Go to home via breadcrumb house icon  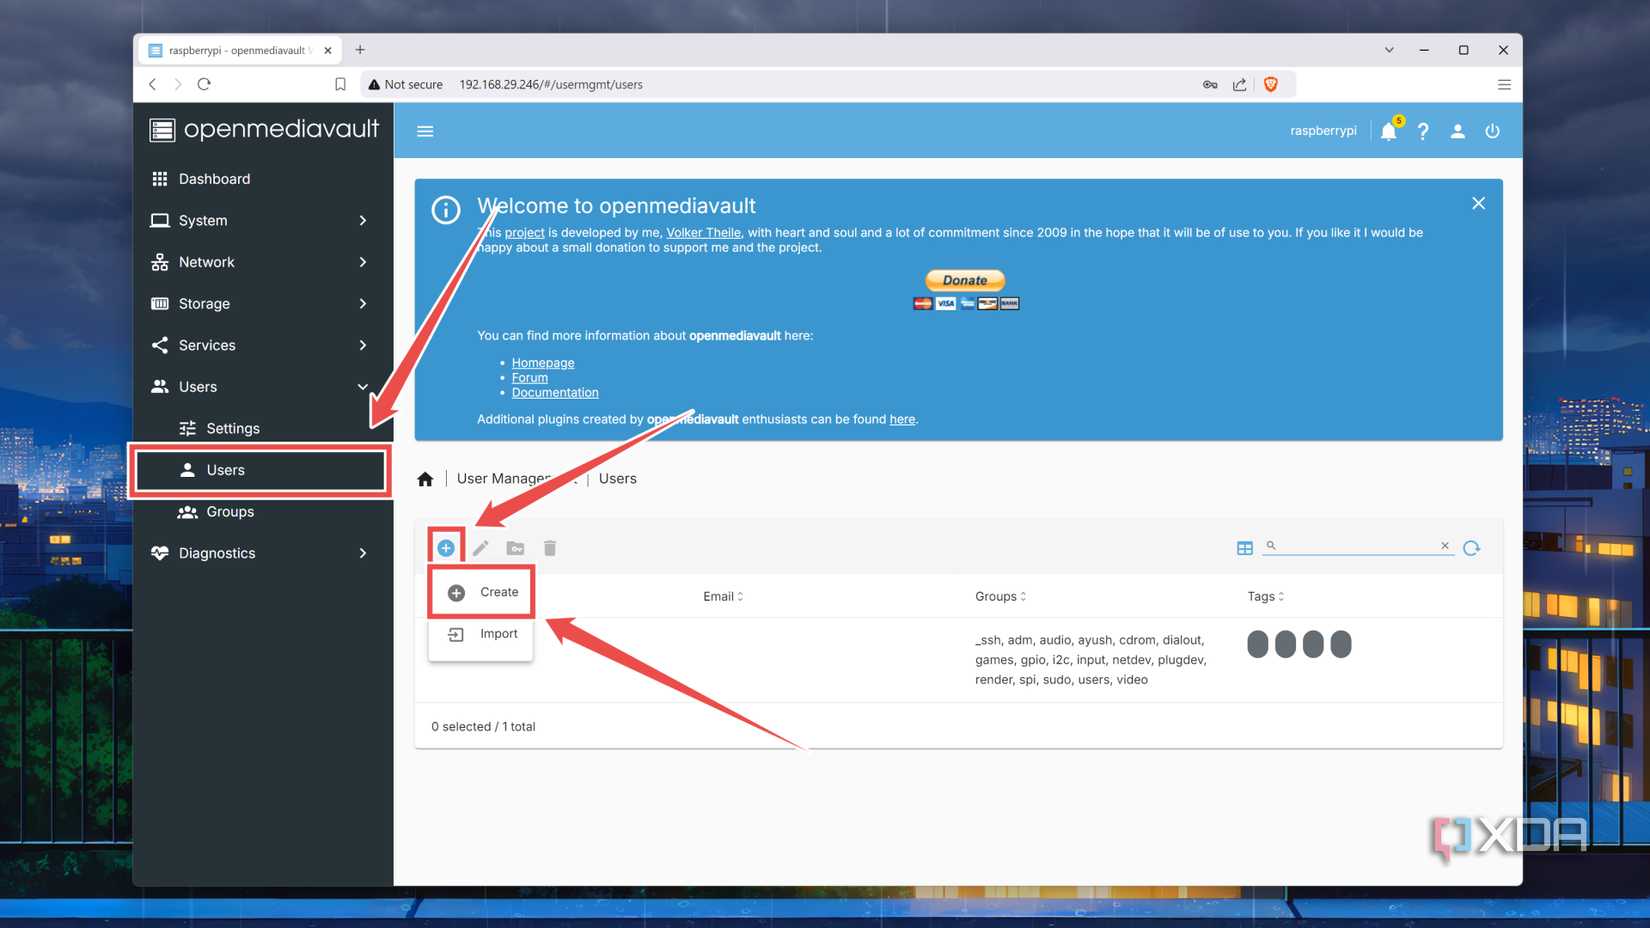coord(425,479)
